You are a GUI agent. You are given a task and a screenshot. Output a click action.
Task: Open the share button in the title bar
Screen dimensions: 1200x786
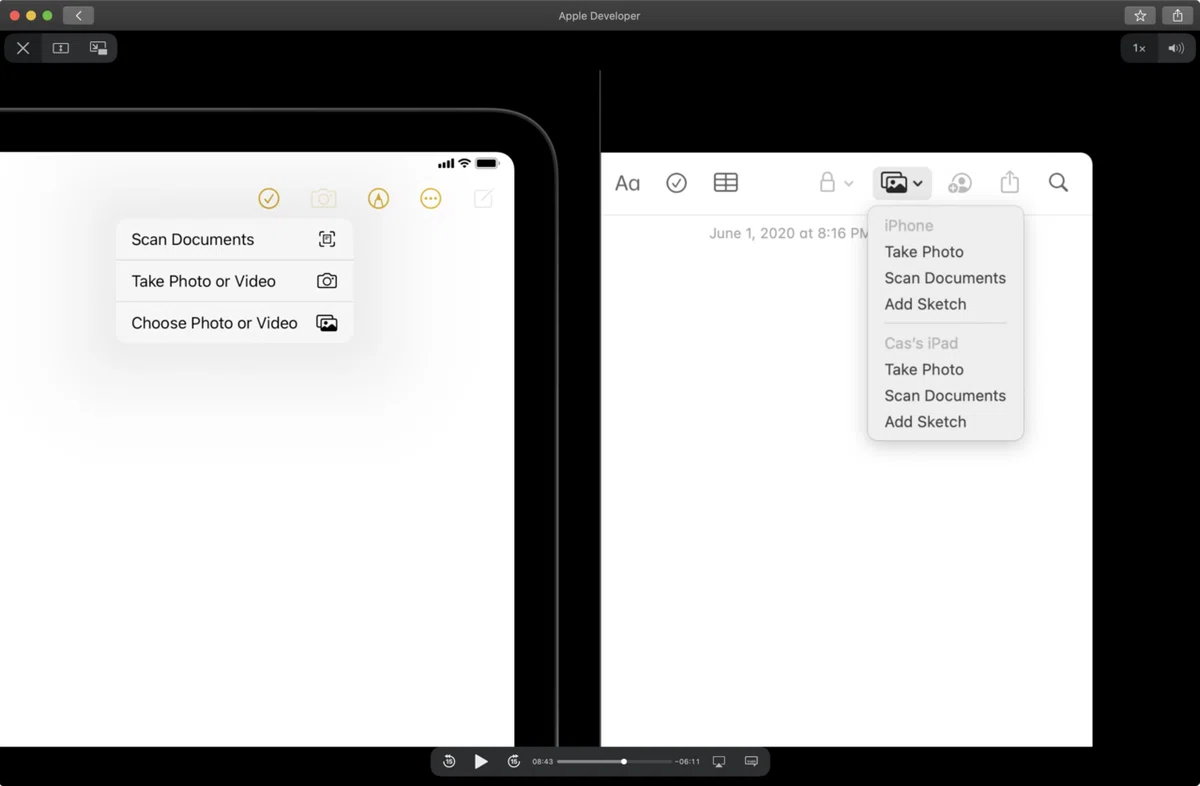1178,15
